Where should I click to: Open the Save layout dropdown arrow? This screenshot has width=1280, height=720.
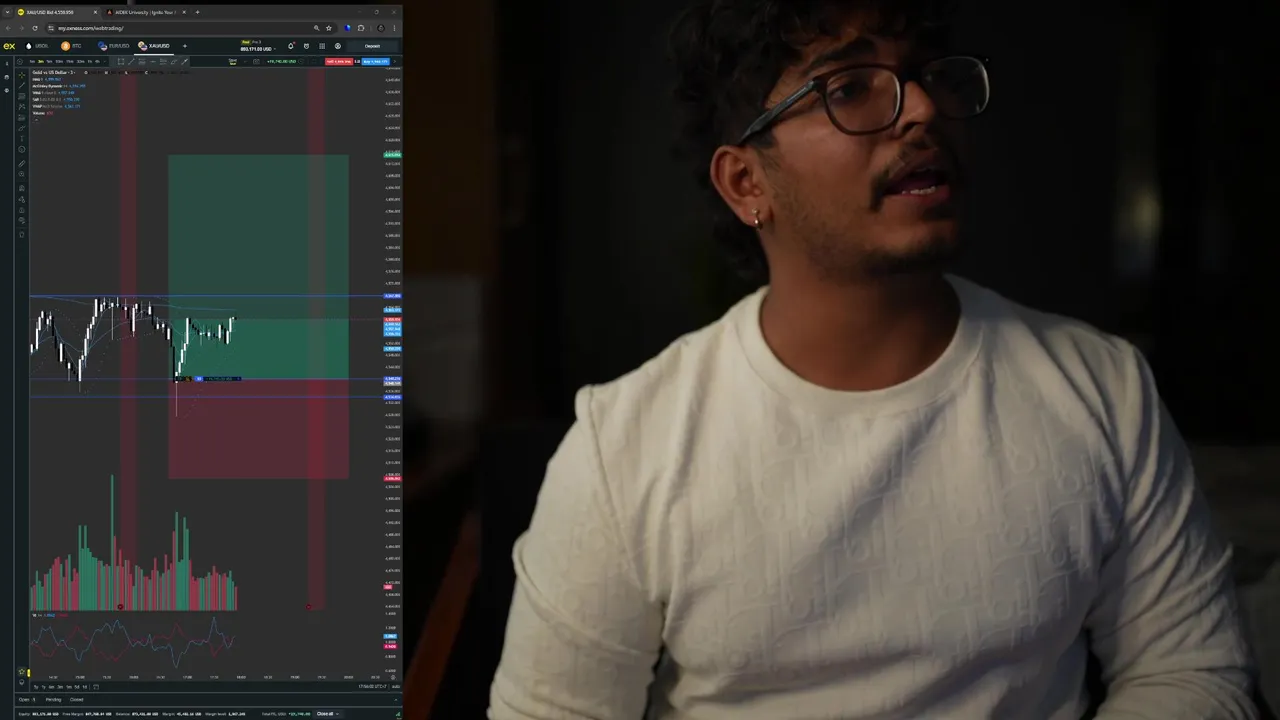pyautogui.click(x=246, y=62)
